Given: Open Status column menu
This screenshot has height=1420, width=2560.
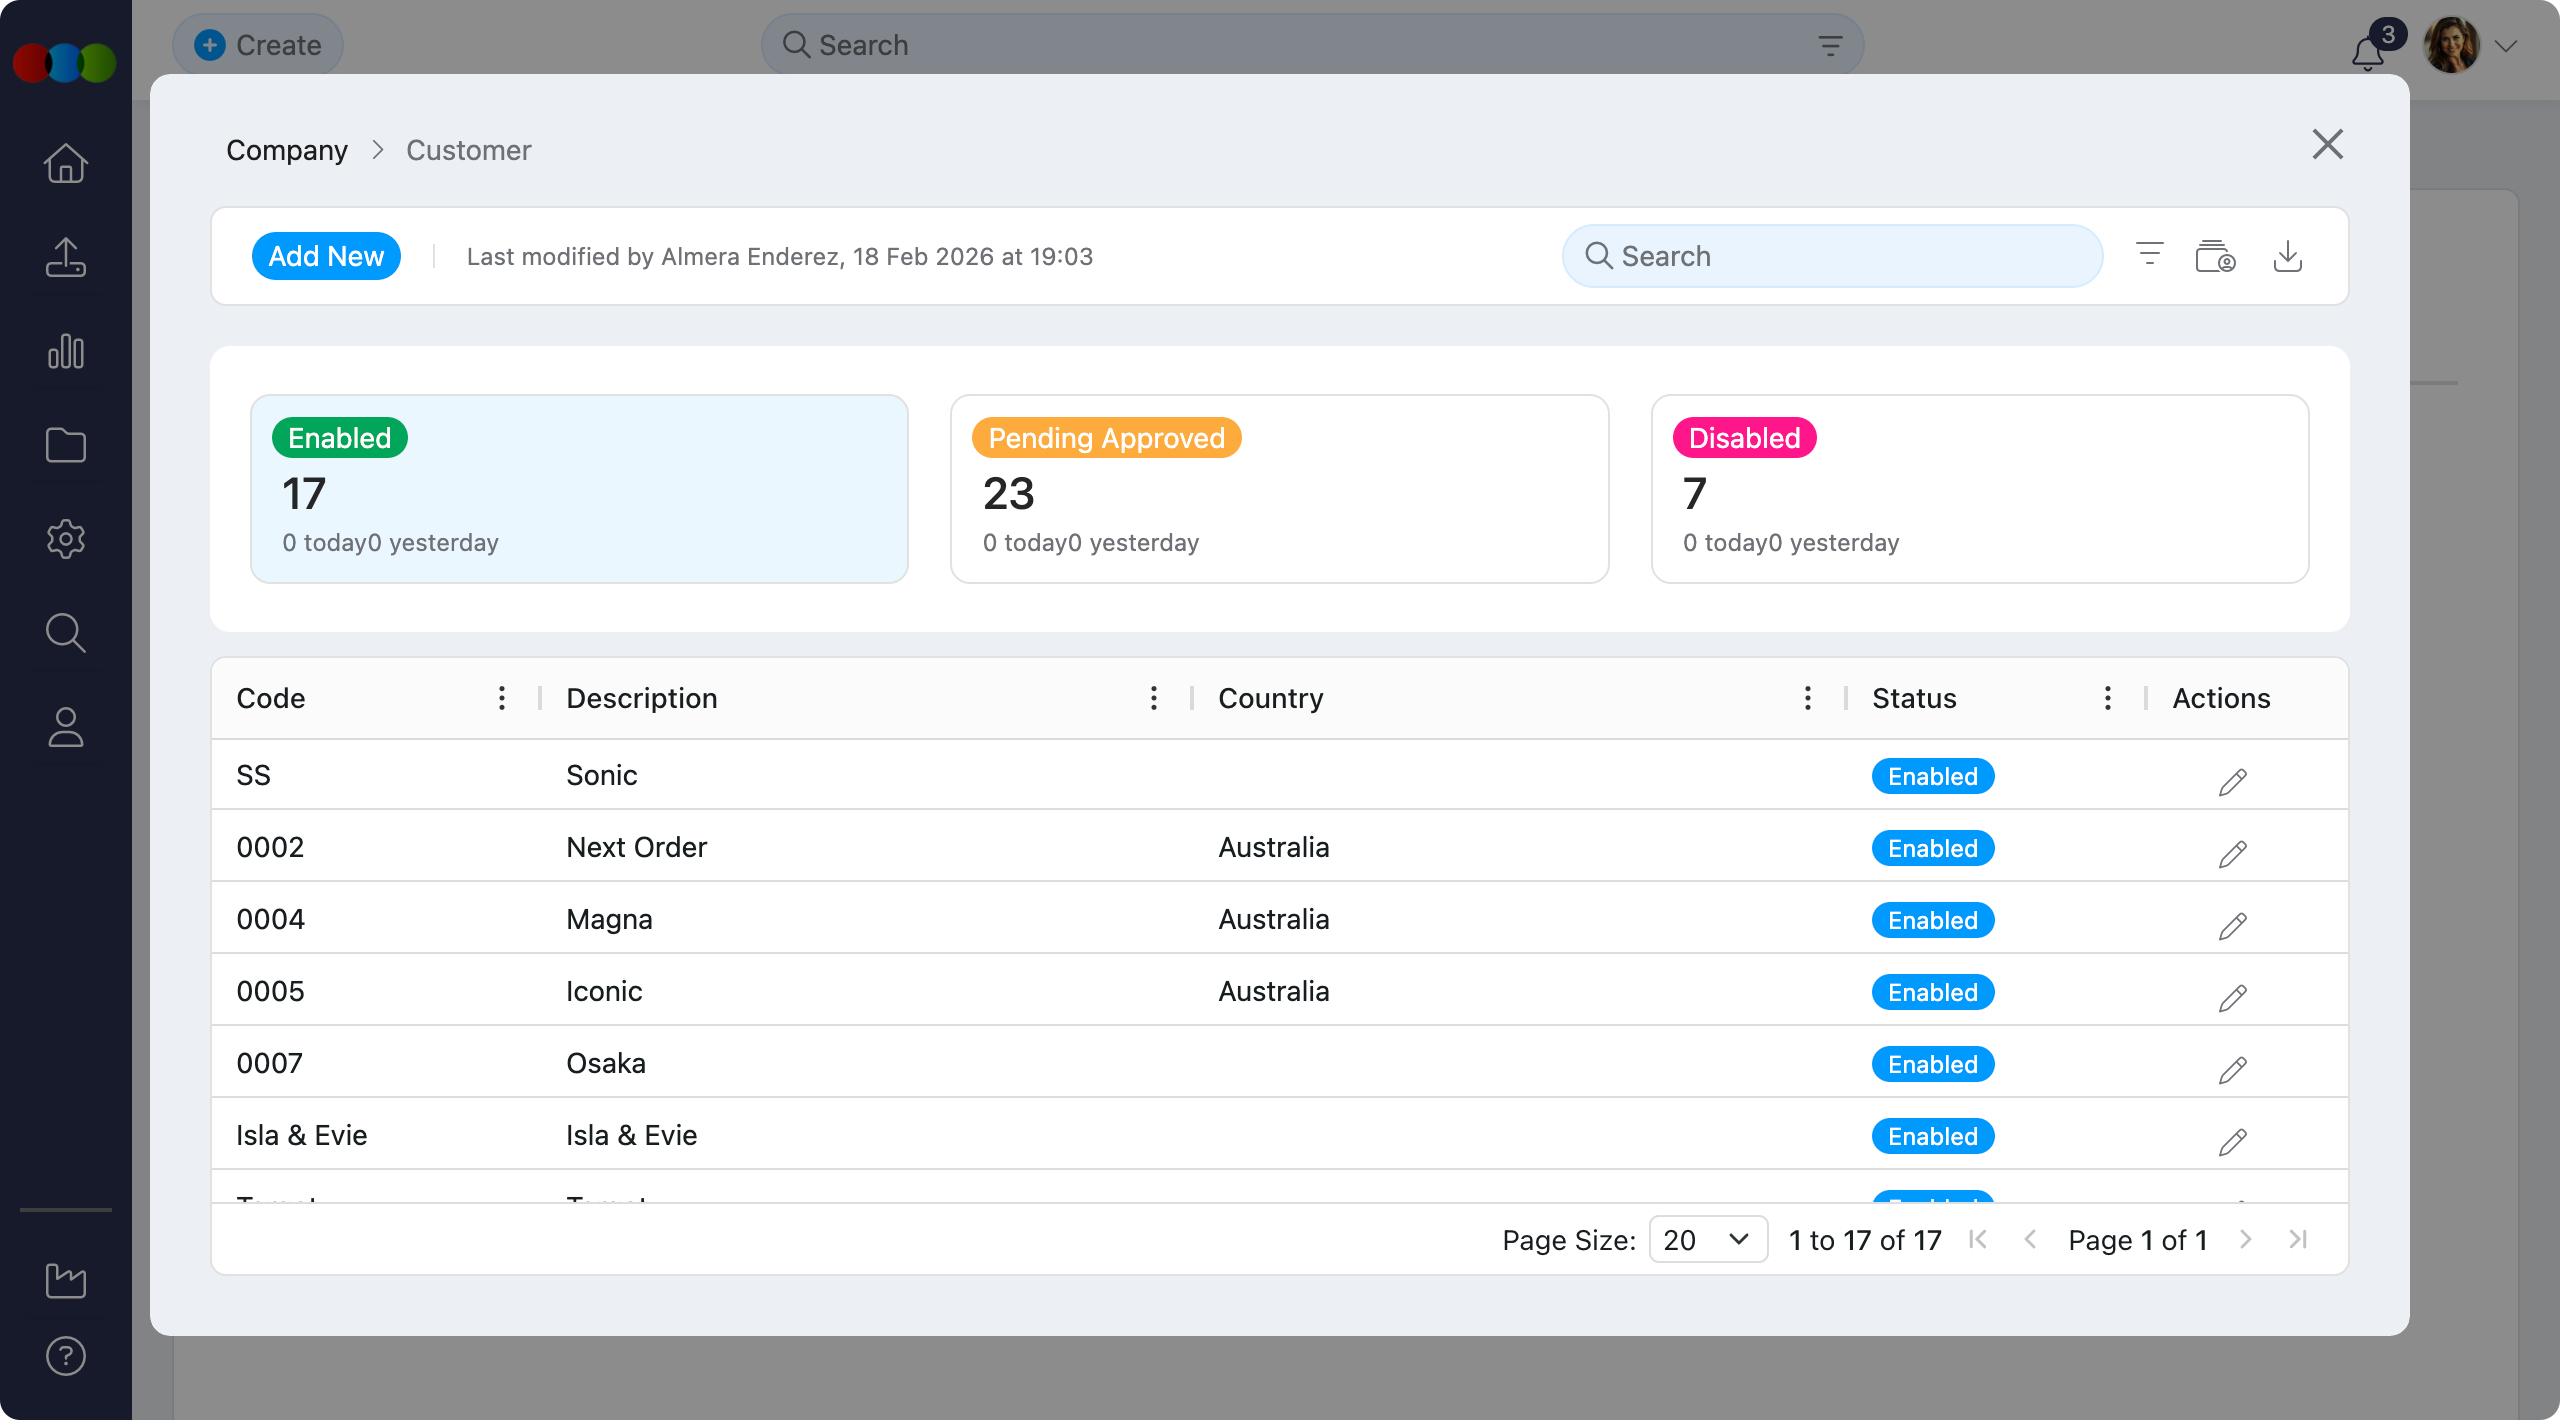Looking at the screenshot, I should [2107, 698].
